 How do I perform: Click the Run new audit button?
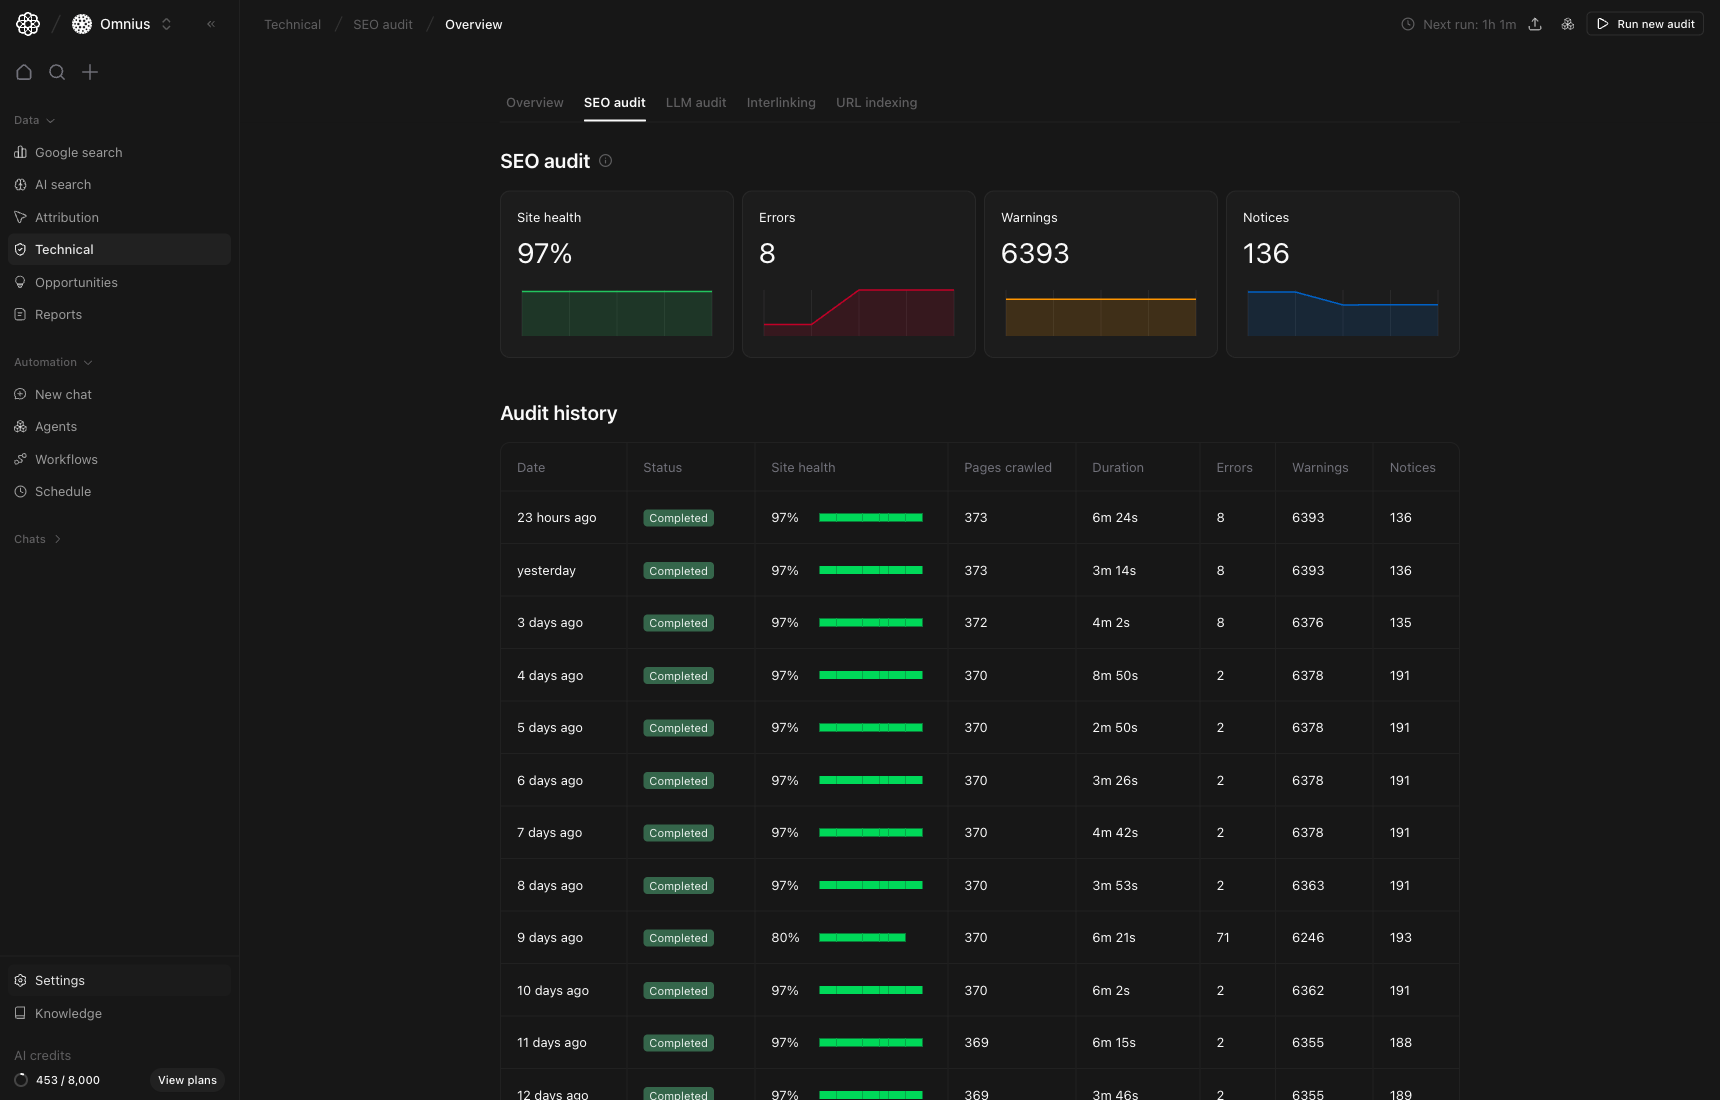(1644, 23)
